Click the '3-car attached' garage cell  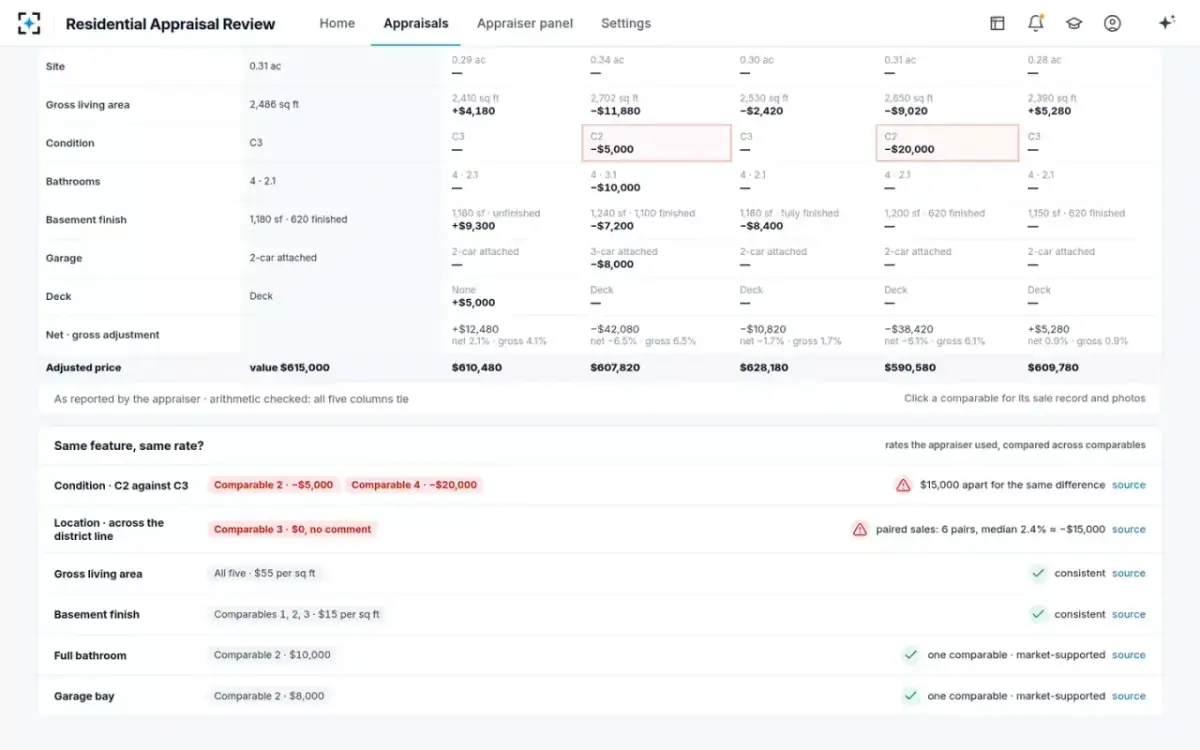click(624, 252)
